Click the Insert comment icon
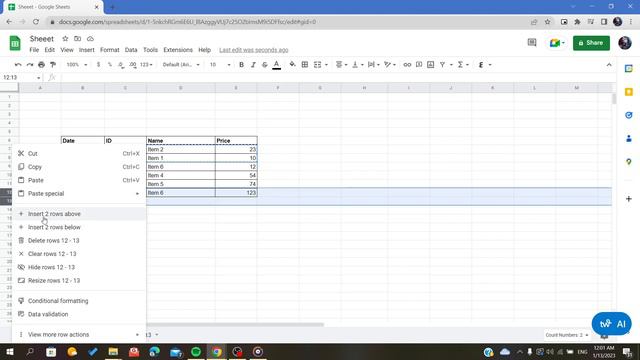640x360 pixels. (x=419, y=64)
